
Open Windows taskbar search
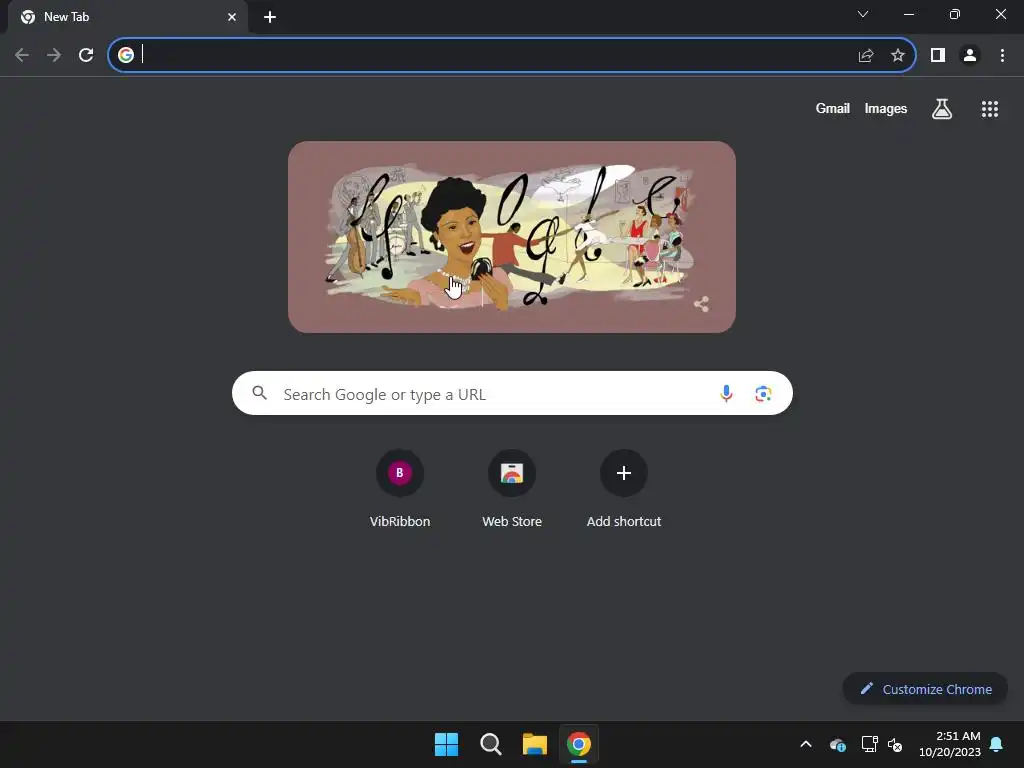click(490, 744)
